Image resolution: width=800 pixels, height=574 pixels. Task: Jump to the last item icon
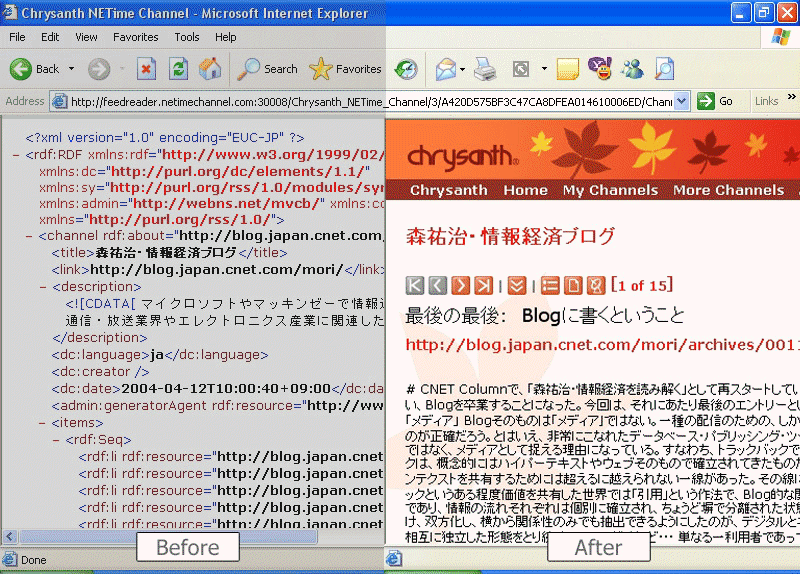coord(483,285)
